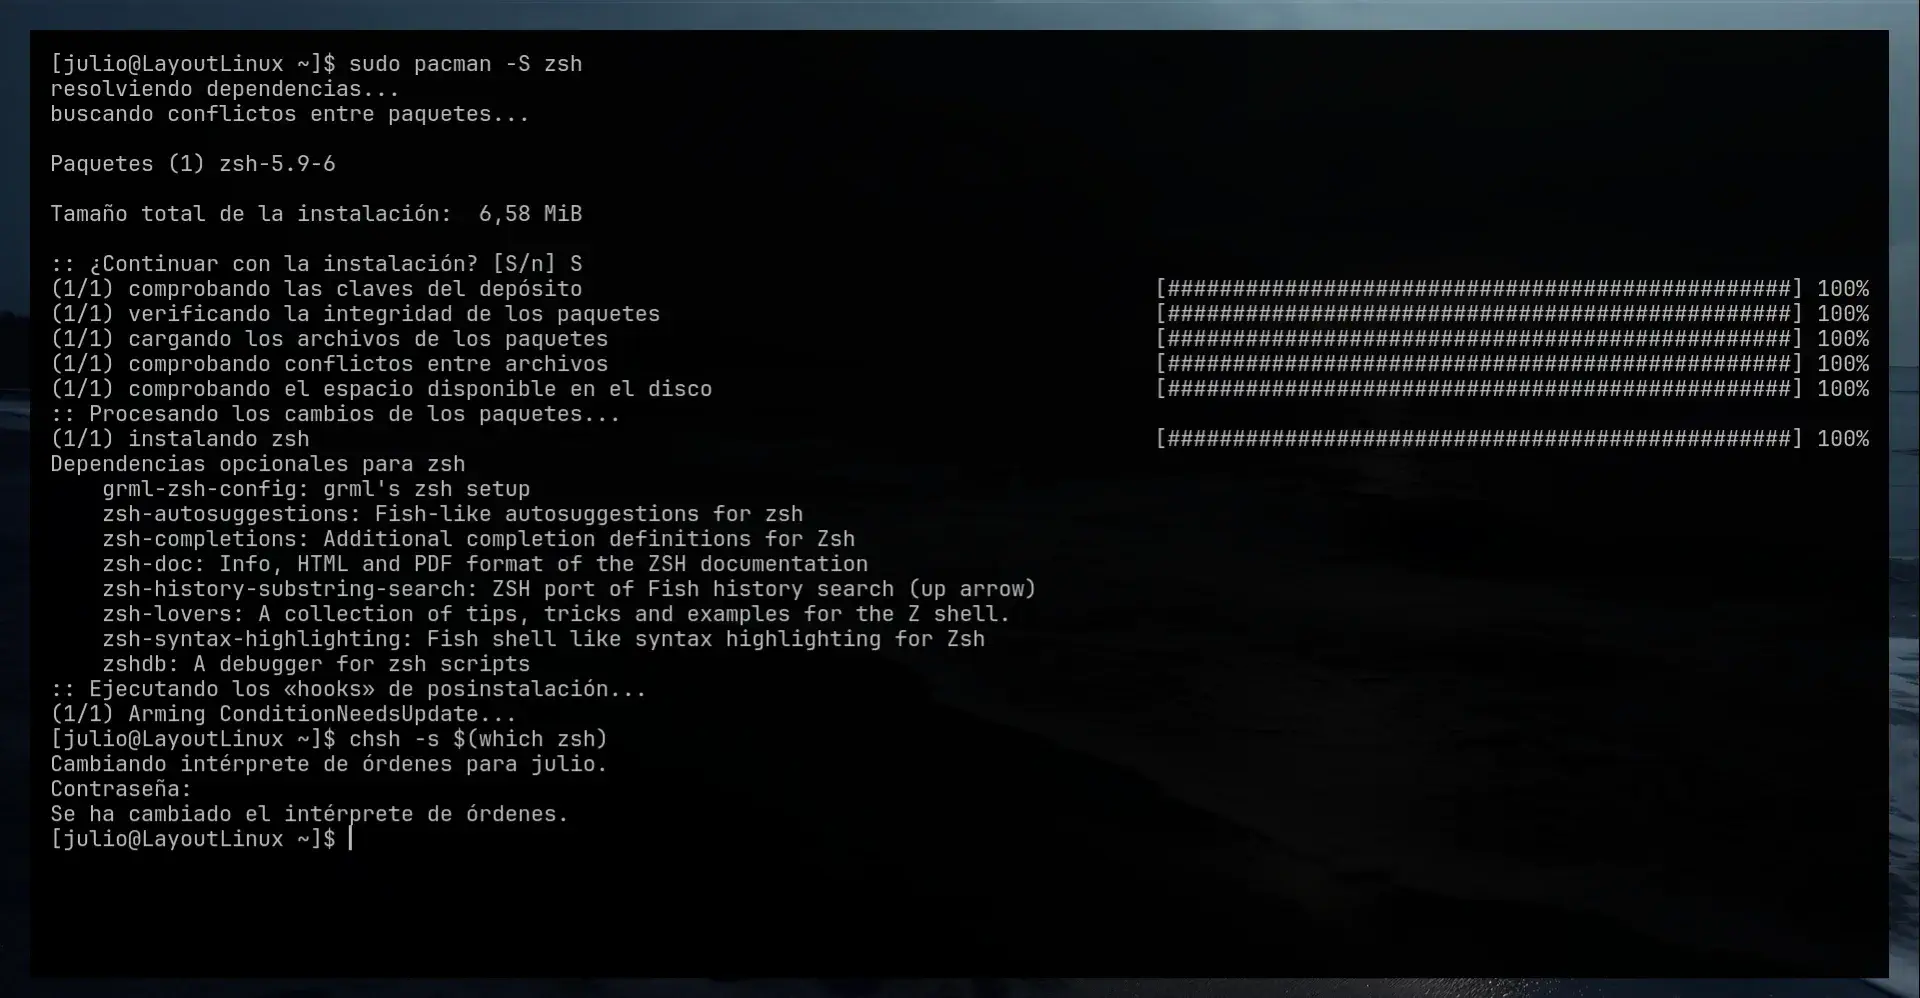Viewport: 1920px width, 998px height.
Task: Click the terminal cursor at the prompt
Action: tap(352, 838)
